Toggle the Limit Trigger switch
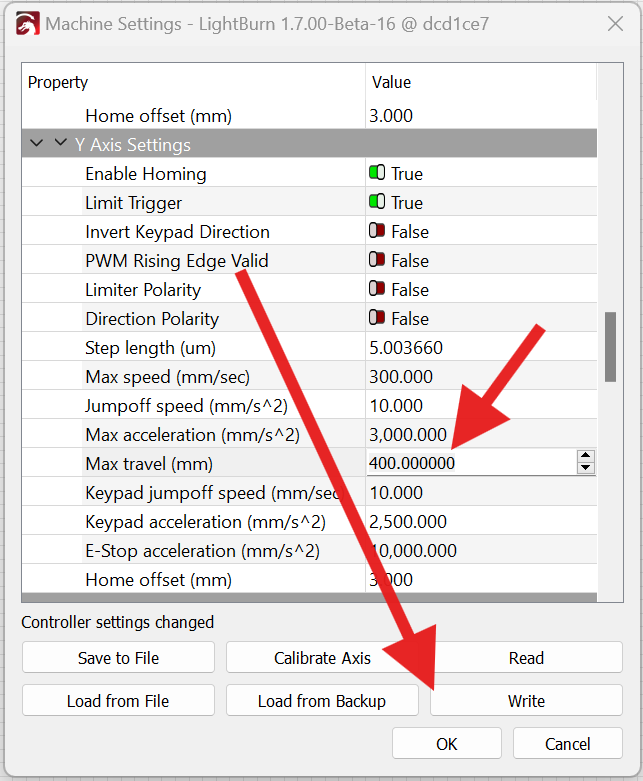This screenshot has height=781, width=643. [x=377, y=202]
